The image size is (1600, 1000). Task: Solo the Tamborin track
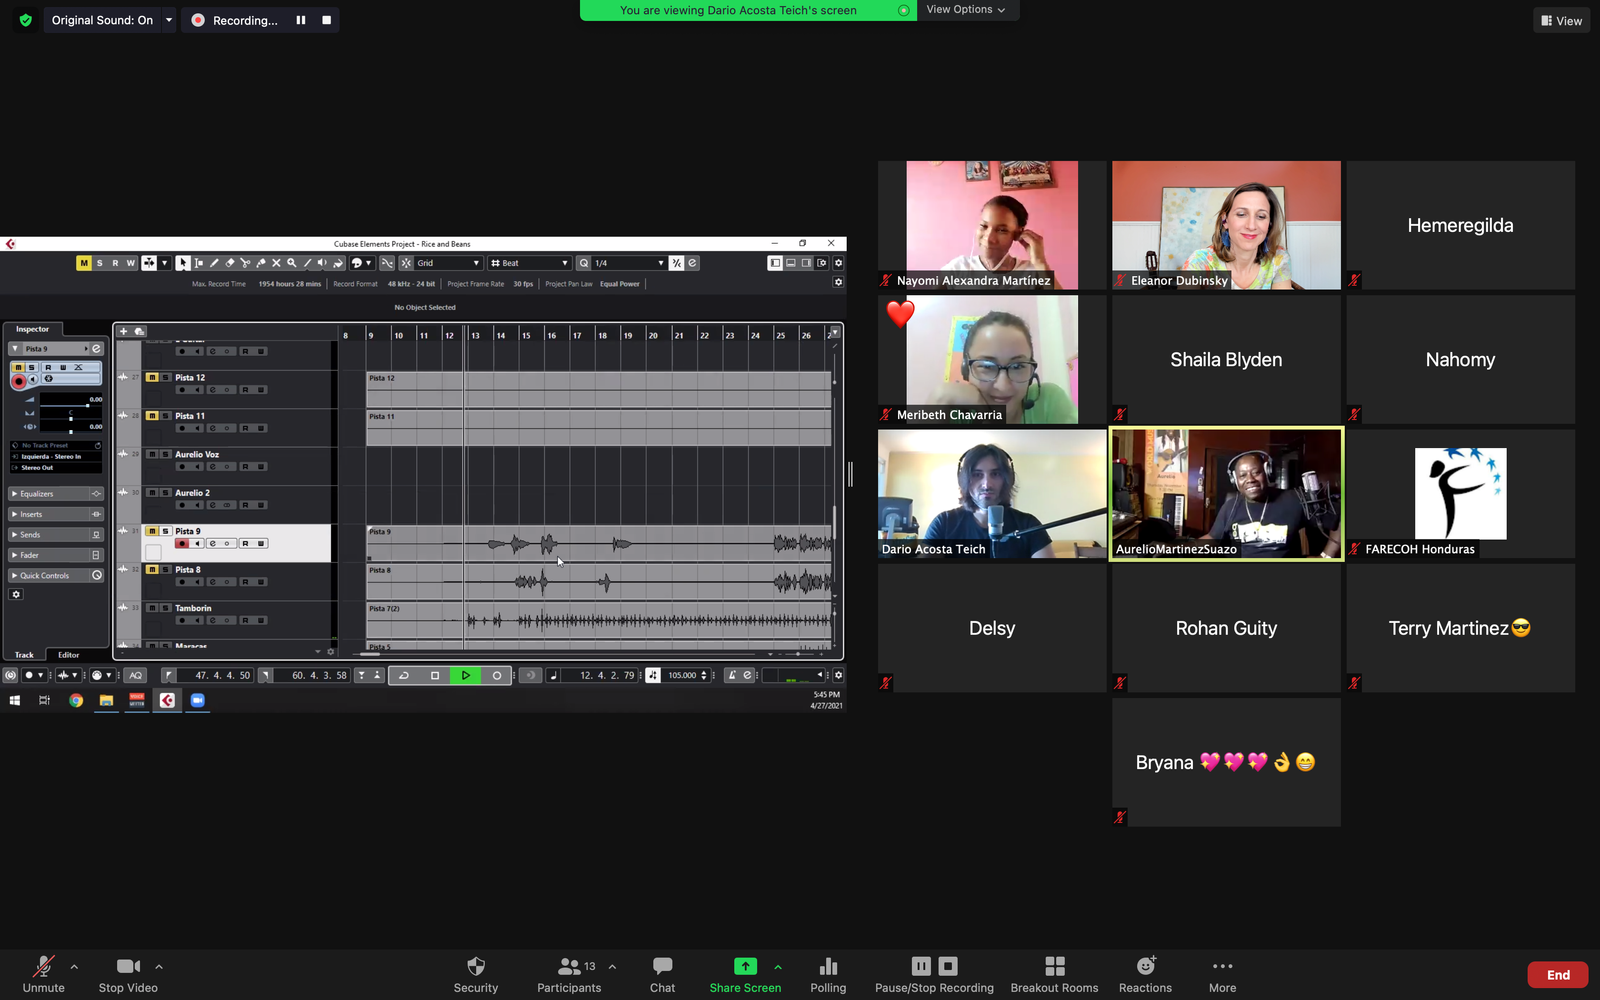(165, 608)
